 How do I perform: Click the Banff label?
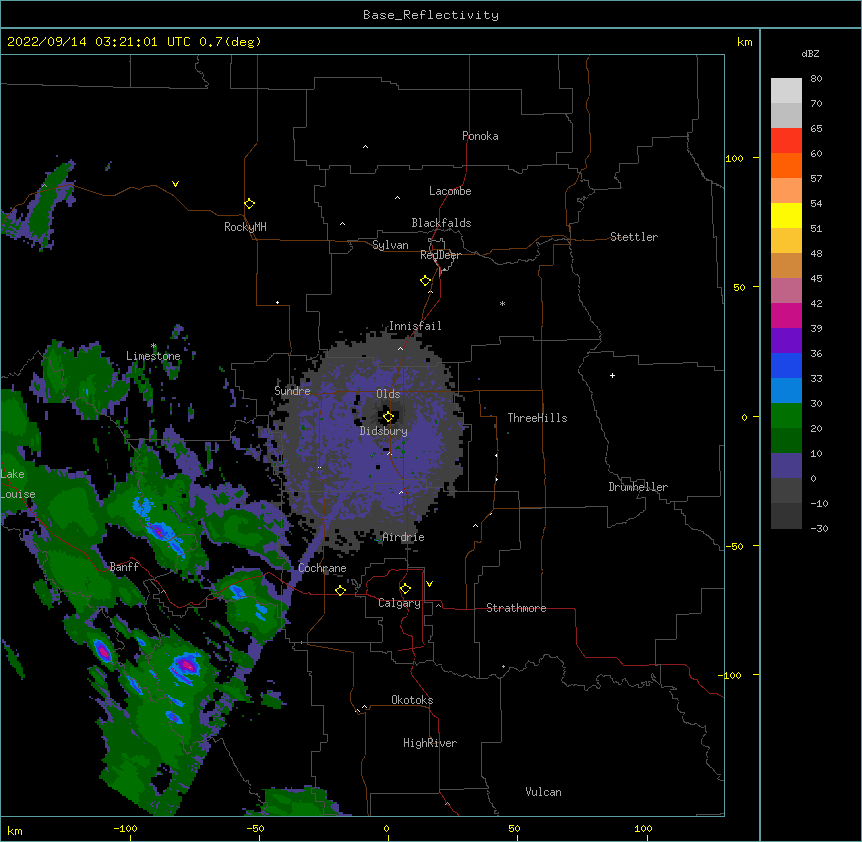(x=124, y=567)
